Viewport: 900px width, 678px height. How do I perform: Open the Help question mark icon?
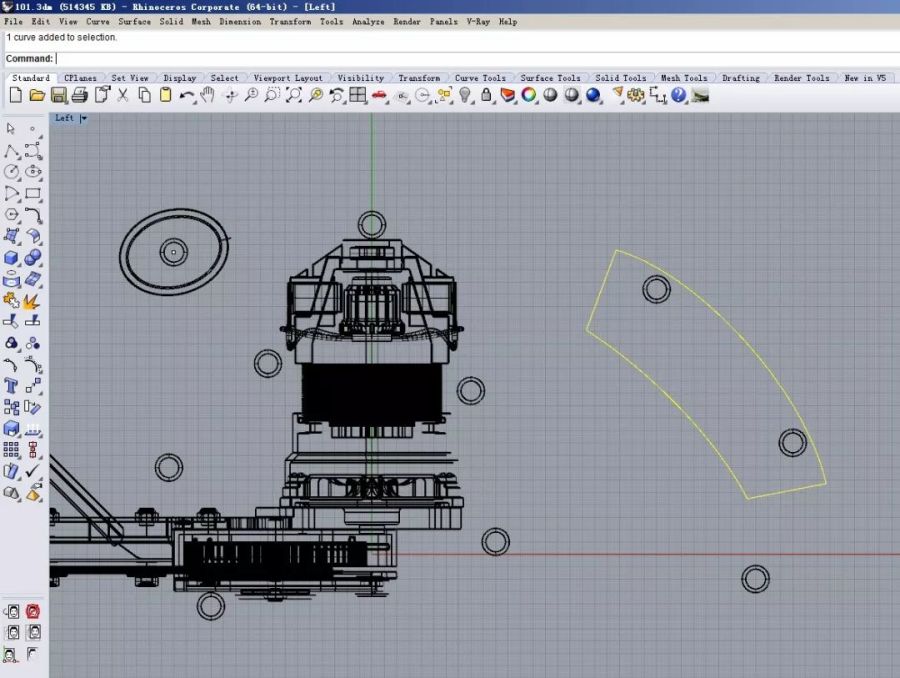[x=679, y=95]
